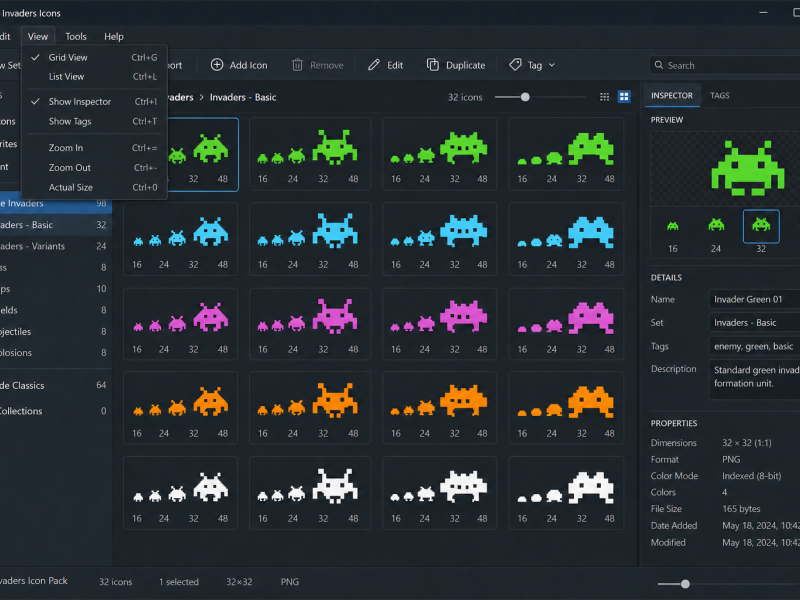Select the second white invader icon card
This screenshot has width=800, height=600.
click(310, 493)
